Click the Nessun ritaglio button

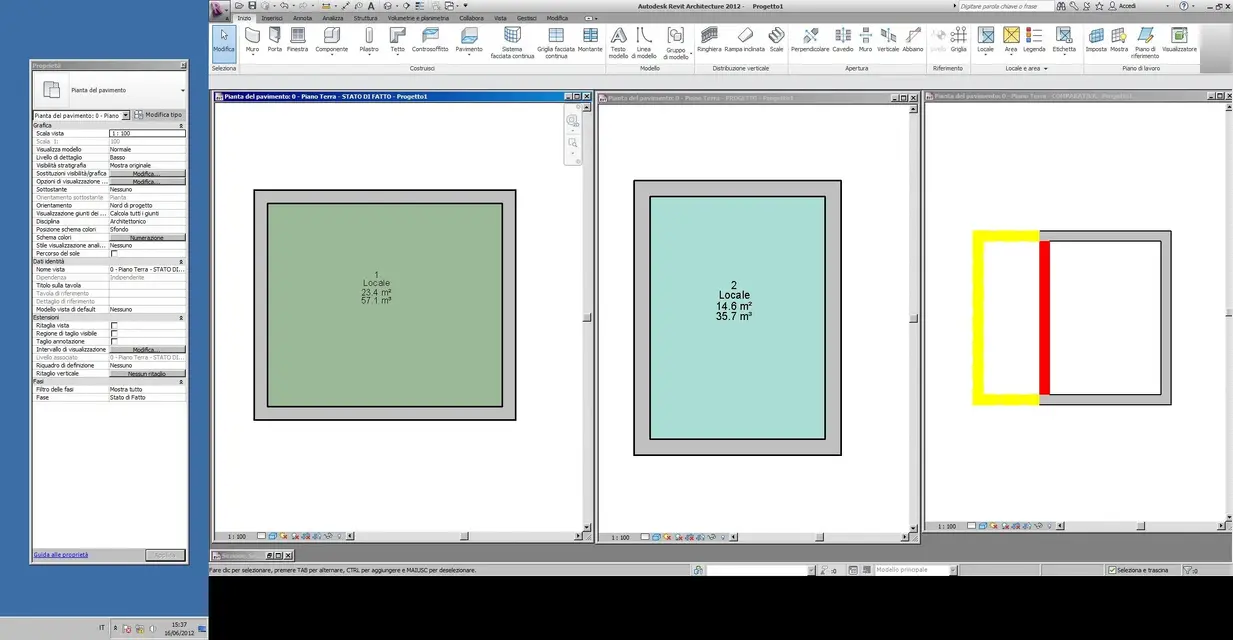point(147,374)
